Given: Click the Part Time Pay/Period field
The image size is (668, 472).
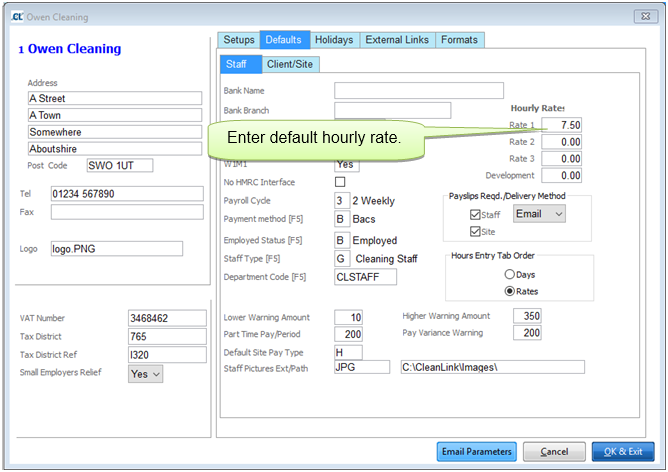Looking at the screenshot, I should pos(348,334).
